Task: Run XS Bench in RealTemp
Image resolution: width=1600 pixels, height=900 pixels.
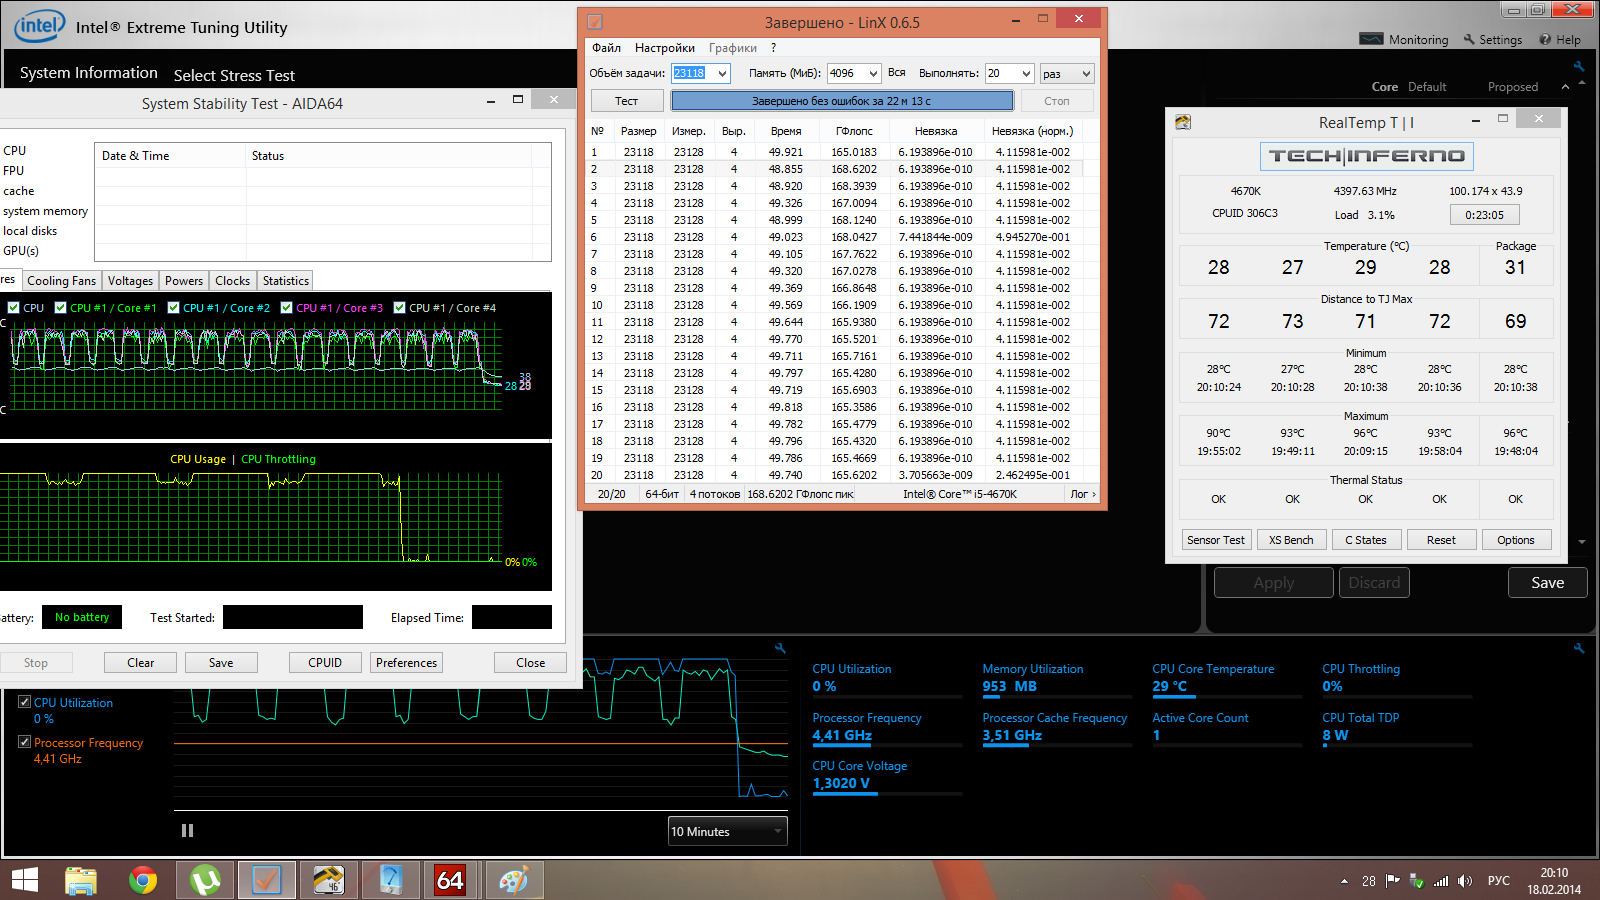Action: [1291, 540]
